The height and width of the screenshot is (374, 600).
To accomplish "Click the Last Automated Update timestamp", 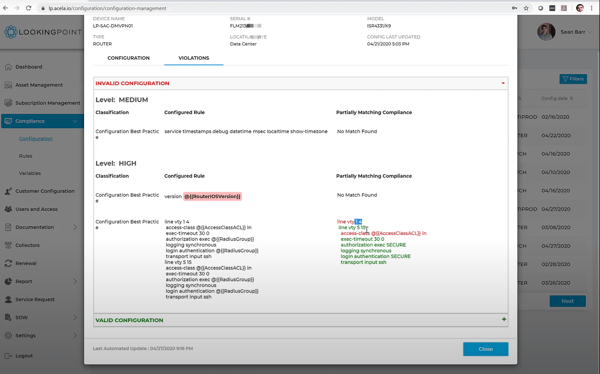I will (x=143, y=348).
